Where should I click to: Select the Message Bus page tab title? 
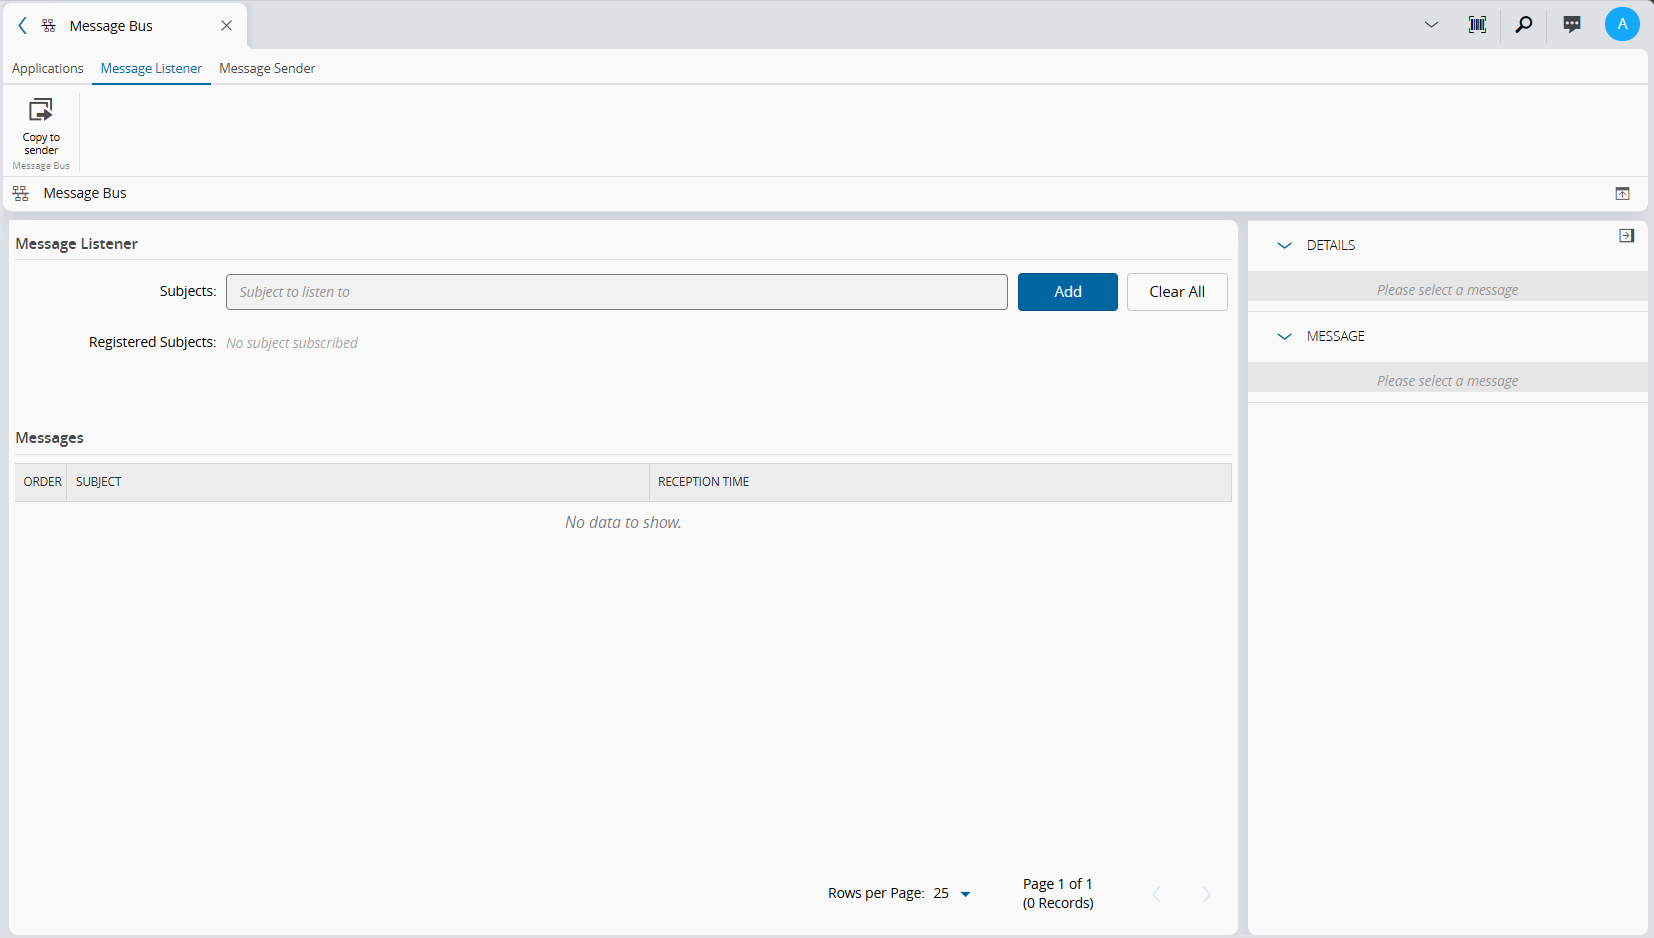click(x=111, y=26)
